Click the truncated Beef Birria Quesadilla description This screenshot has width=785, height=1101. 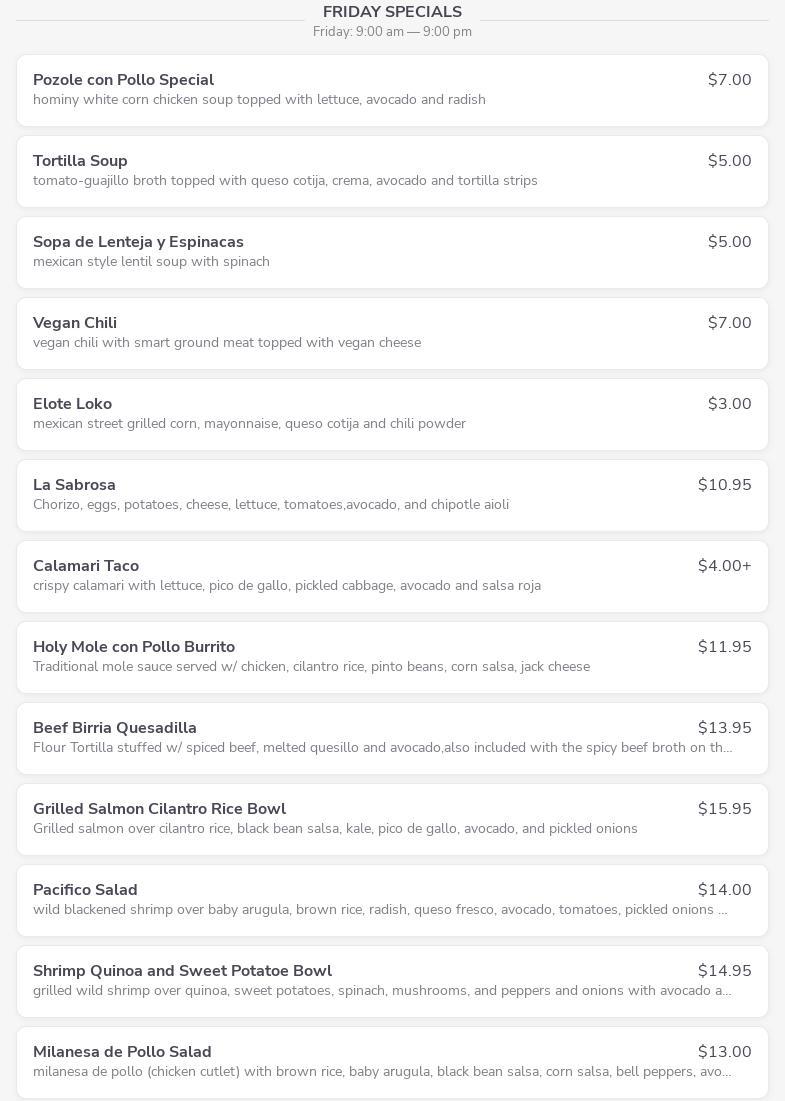[x=382, y=748]
